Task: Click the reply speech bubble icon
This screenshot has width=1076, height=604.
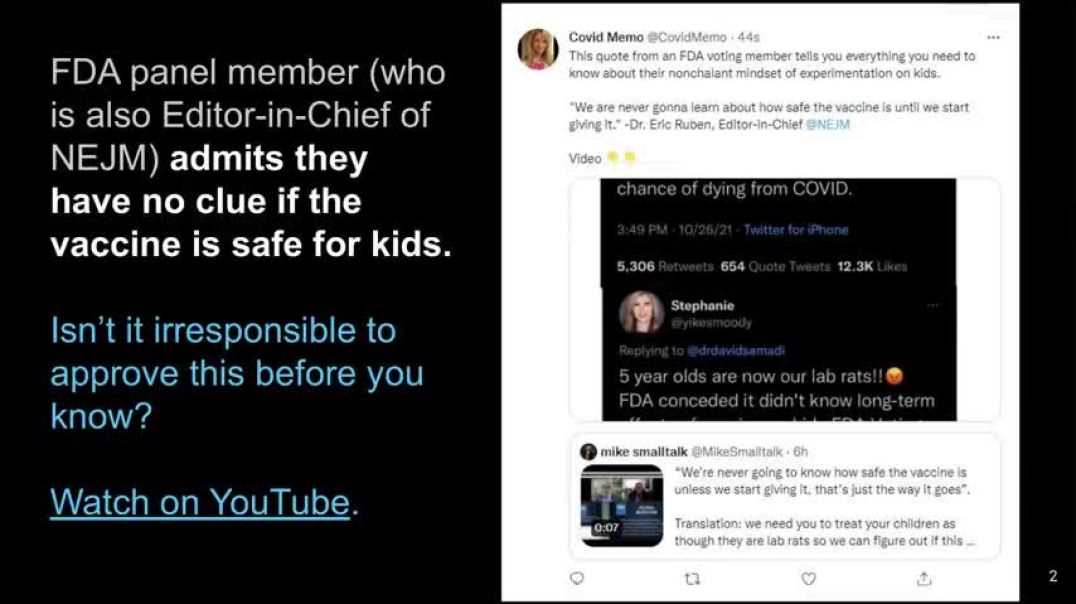Action: click(577, 579)
